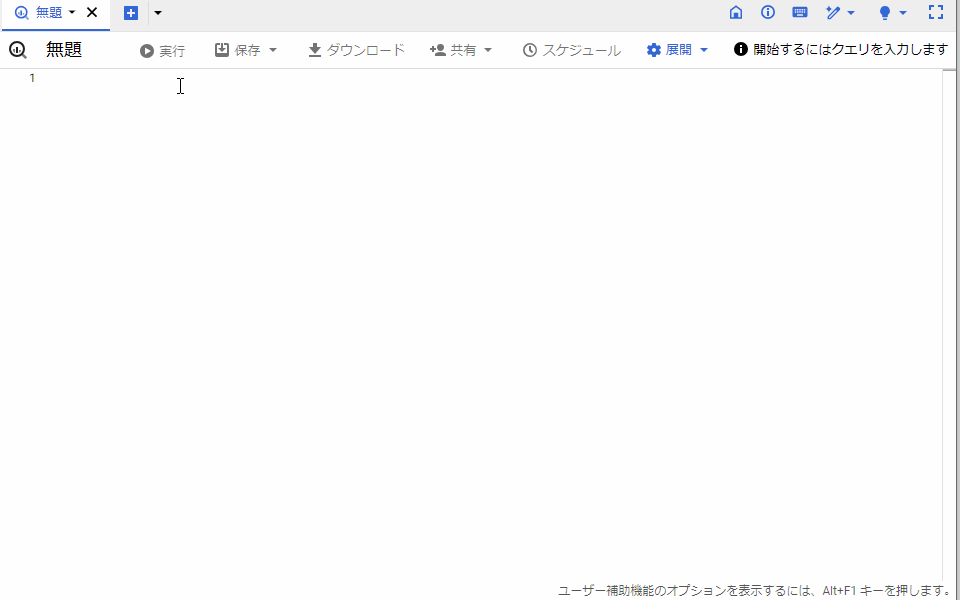Open the lightbulb icon's dropdown menu
960x600 pixels.
tap(901, 13)
